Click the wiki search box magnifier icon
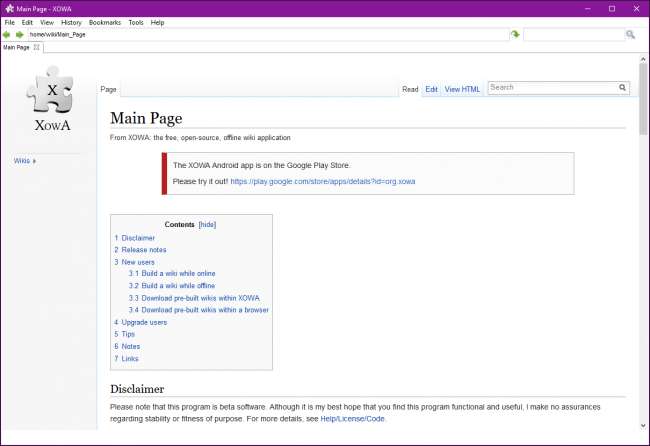Image resolution: width=650 pixels, height=446 pixels. pos(622,88)
